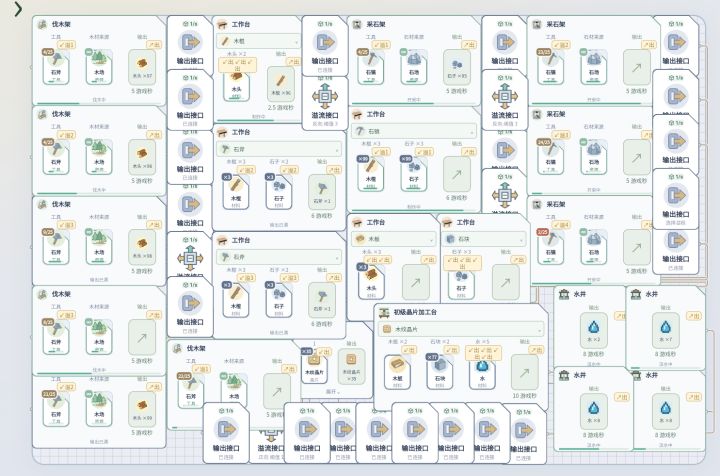This screenshot has height=476, width=720.
Task: Open 石块 recipe dropdown in 工作台
Action: click(x=484, y=239)
